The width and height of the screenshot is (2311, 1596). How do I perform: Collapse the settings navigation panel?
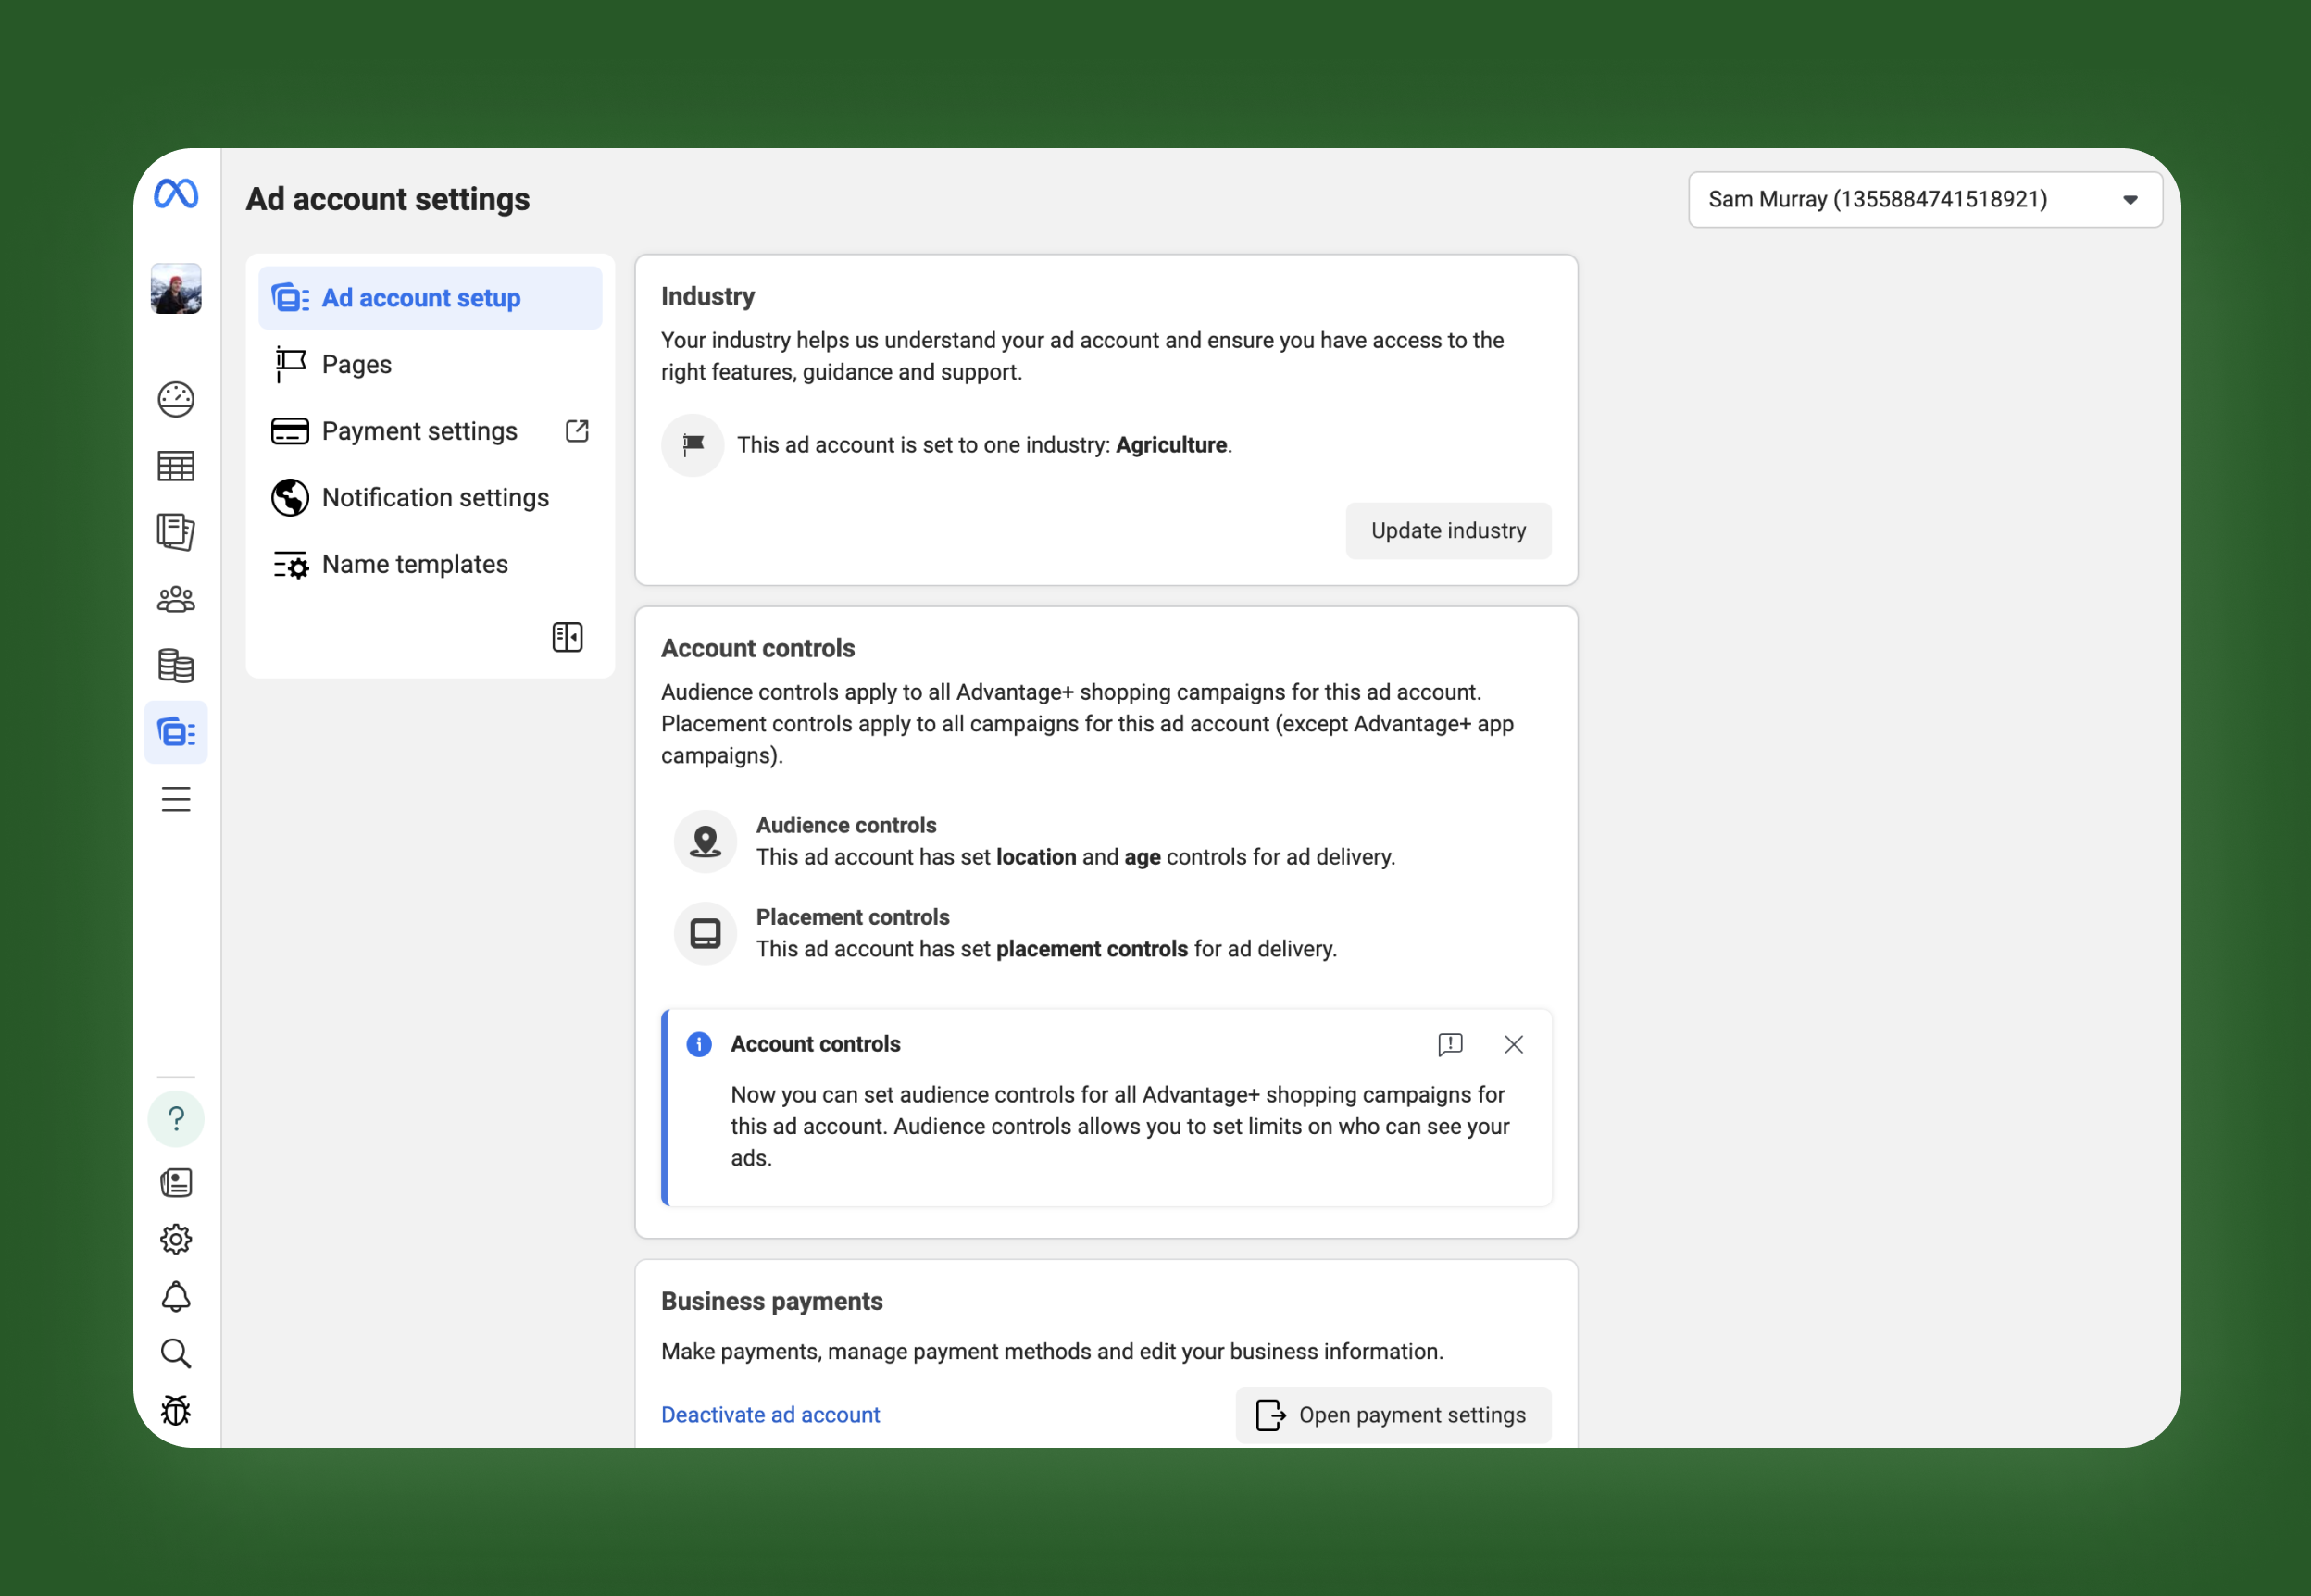(567, 637)
